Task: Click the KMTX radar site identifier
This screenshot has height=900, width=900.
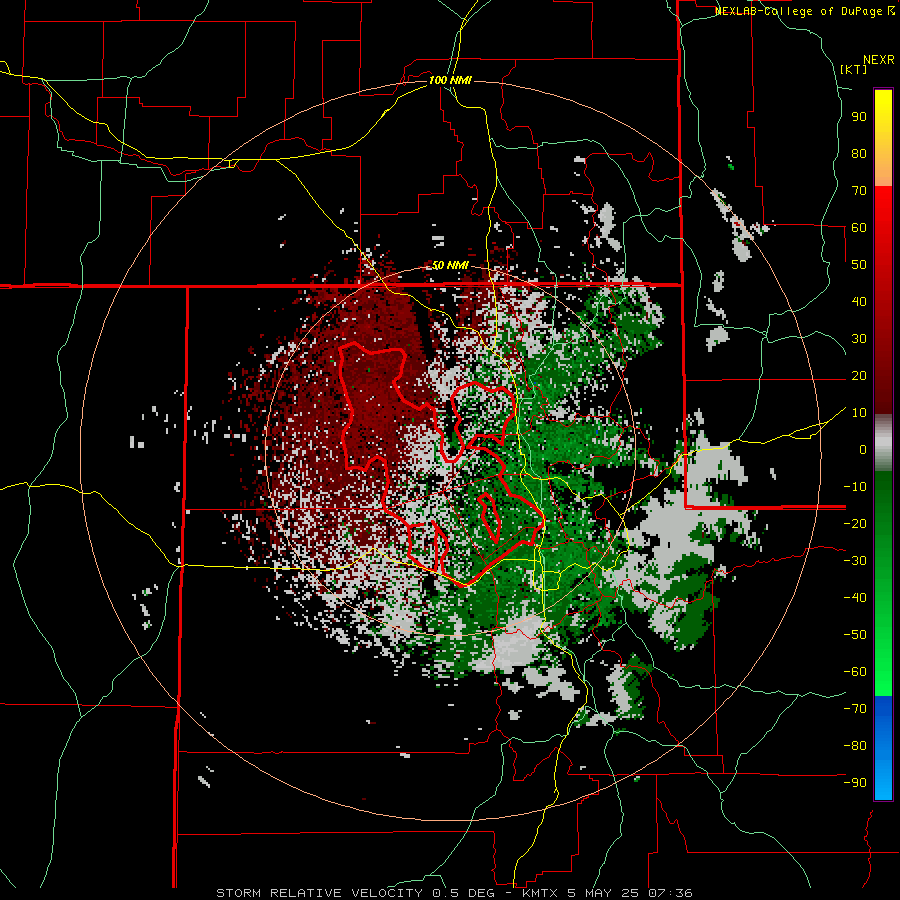Action: [x=540, y=893]
